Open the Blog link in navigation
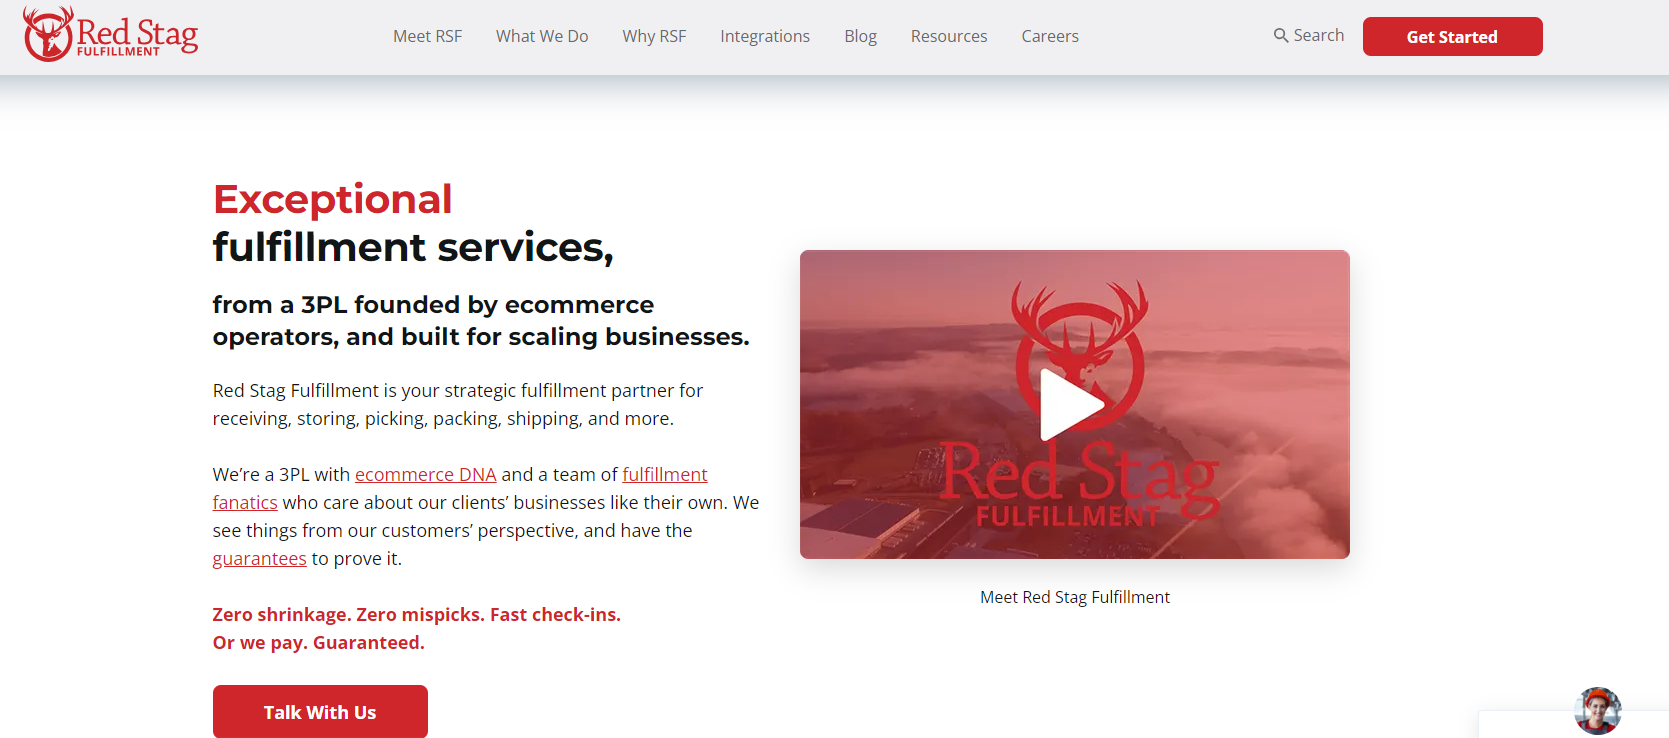The height and width of the screenshot is (738, 1669). tap(860, 36)
